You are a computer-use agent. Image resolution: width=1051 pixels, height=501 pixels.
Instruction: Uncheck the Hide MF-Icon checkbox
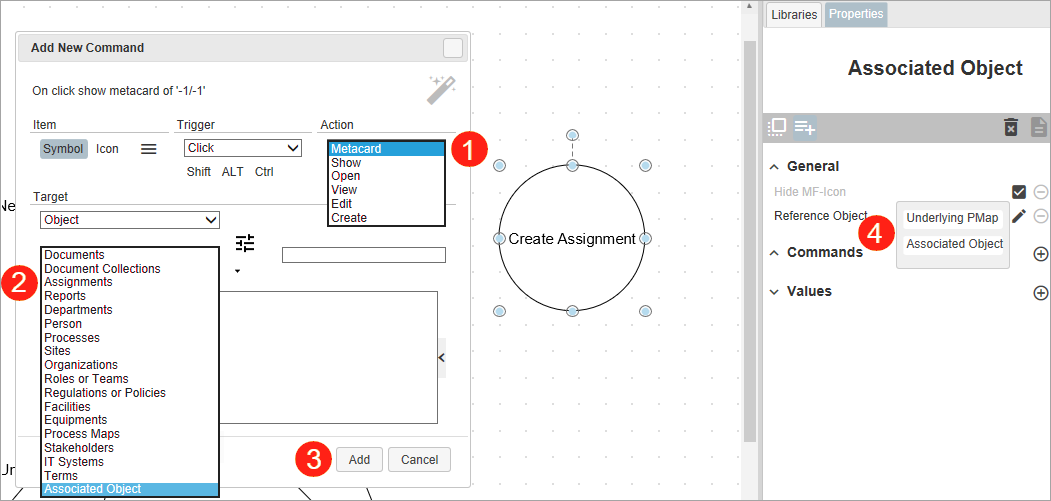coord(1019,192)
